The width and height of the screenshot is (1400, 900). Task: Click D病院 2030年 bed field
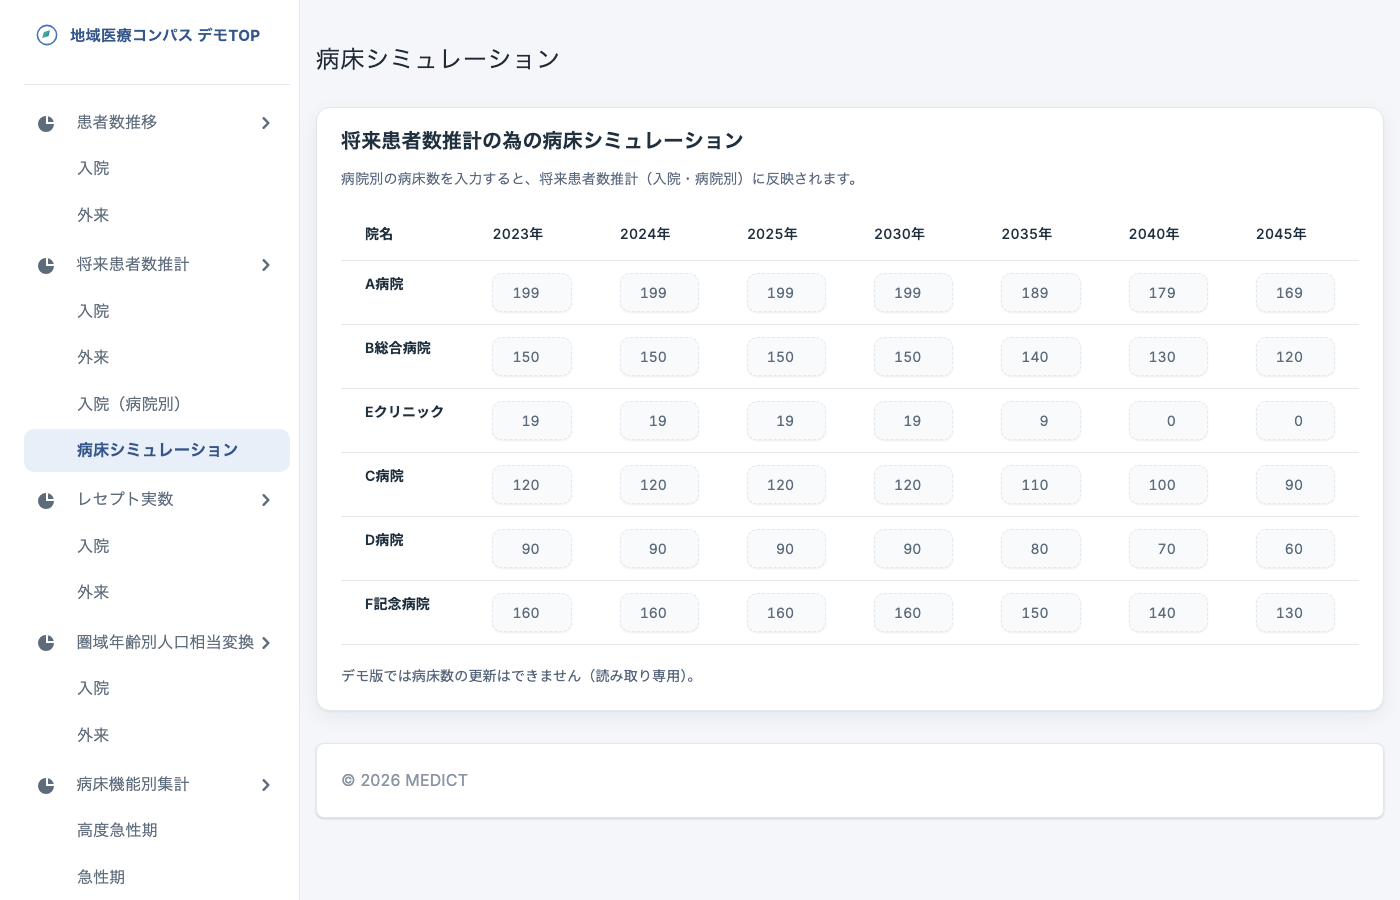[x=913, y=549]
